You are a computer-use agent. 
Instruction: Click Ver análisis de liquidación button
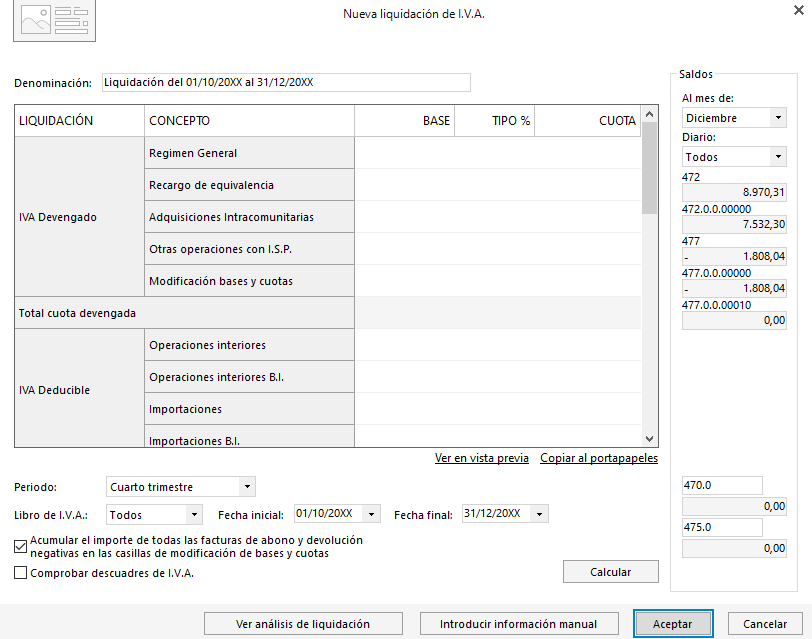[303, 623]
